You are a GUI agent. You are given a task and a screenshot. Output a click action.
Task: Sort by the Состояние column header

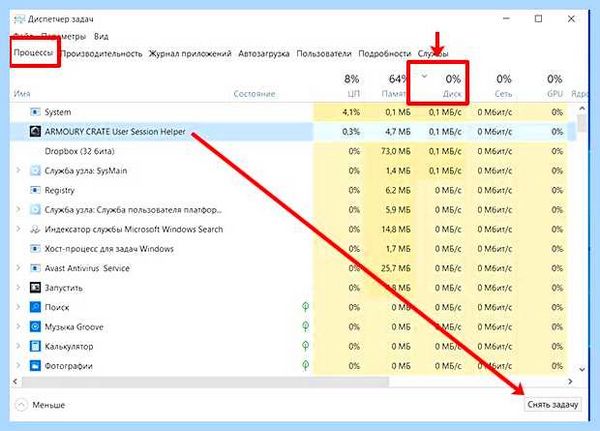[x=254, y=94]
